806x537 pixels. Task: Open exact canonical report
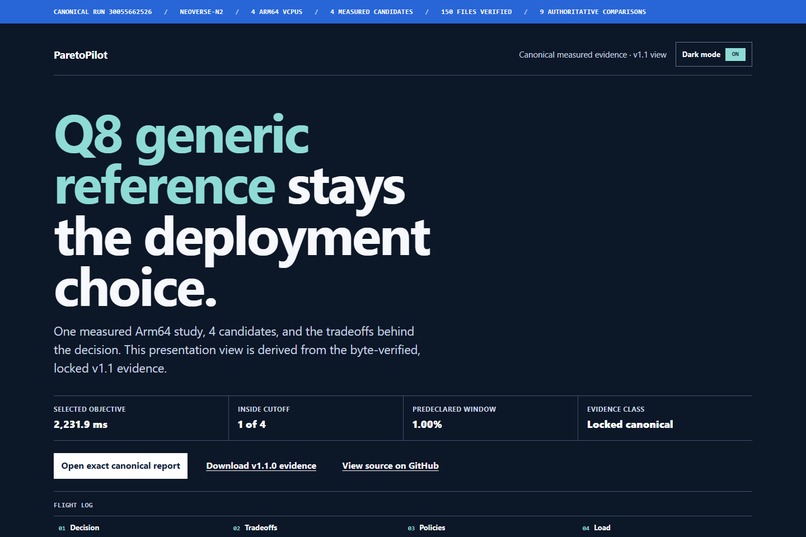pos(120,466)
